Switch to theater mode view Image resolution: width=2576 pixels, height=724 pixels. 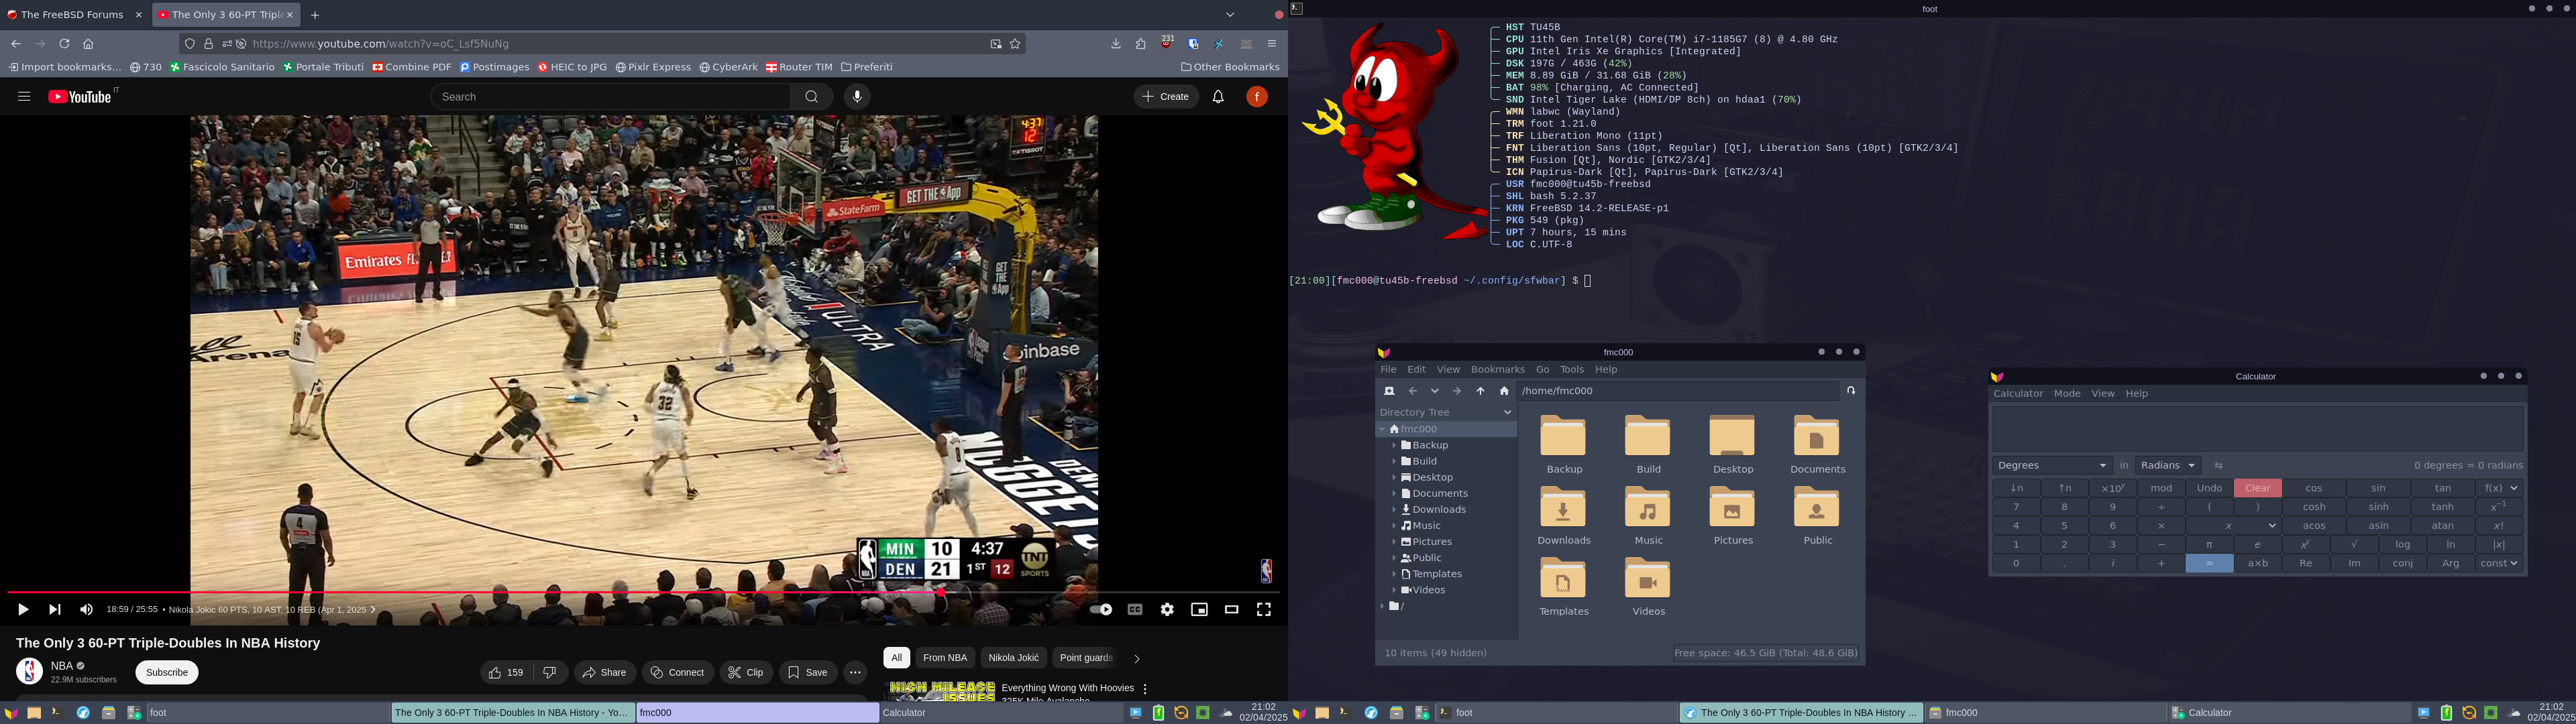1231,610
